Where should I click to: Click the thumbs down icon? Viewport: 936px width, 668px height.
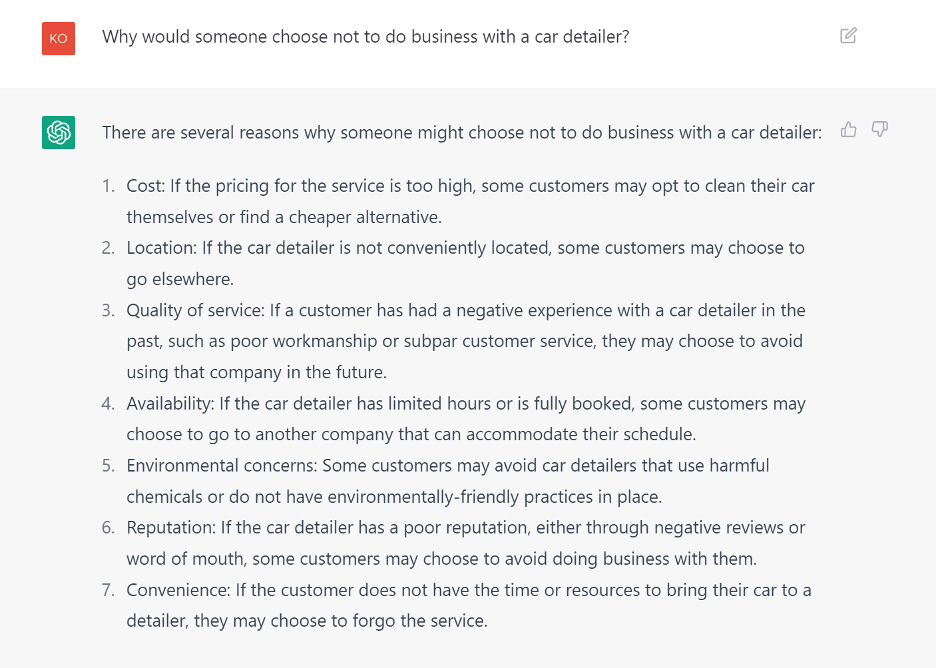point(880,129)
